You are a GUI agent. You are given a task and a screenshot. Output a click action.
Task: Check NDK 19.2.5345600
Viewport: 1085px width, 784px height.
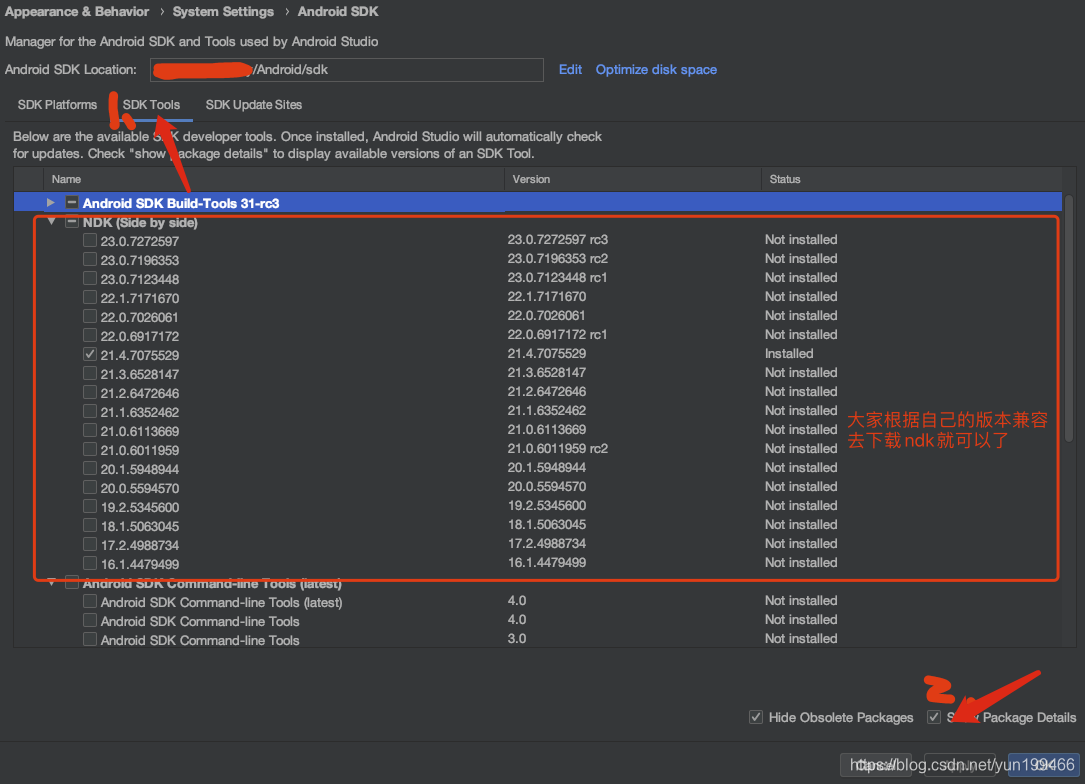pos(90,507)
